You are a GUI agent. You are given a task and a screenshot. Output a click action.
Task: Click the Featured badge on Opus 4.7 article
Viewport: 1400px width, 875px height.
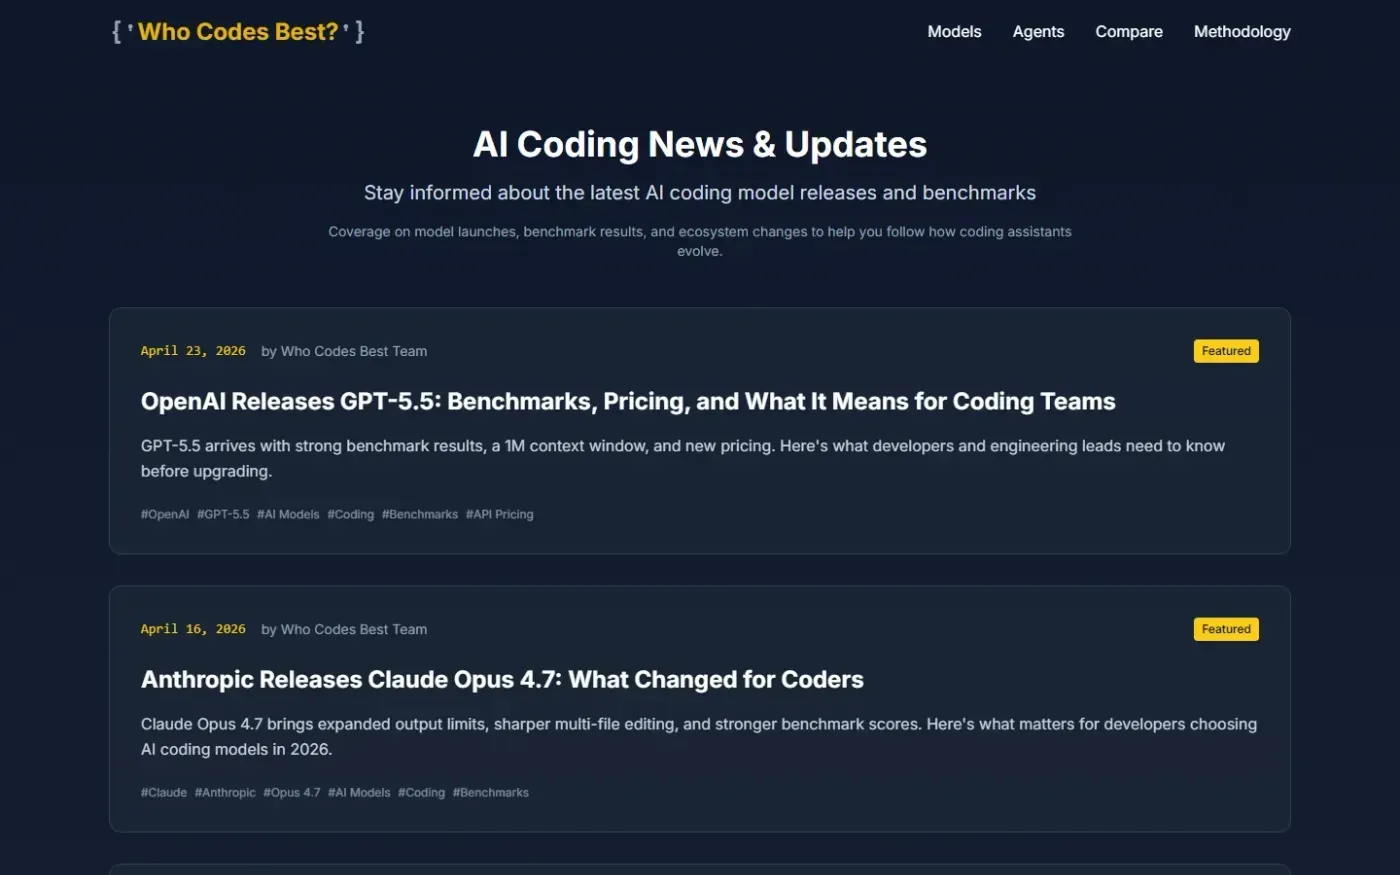pyautogui.click(x=1226, y=629)
